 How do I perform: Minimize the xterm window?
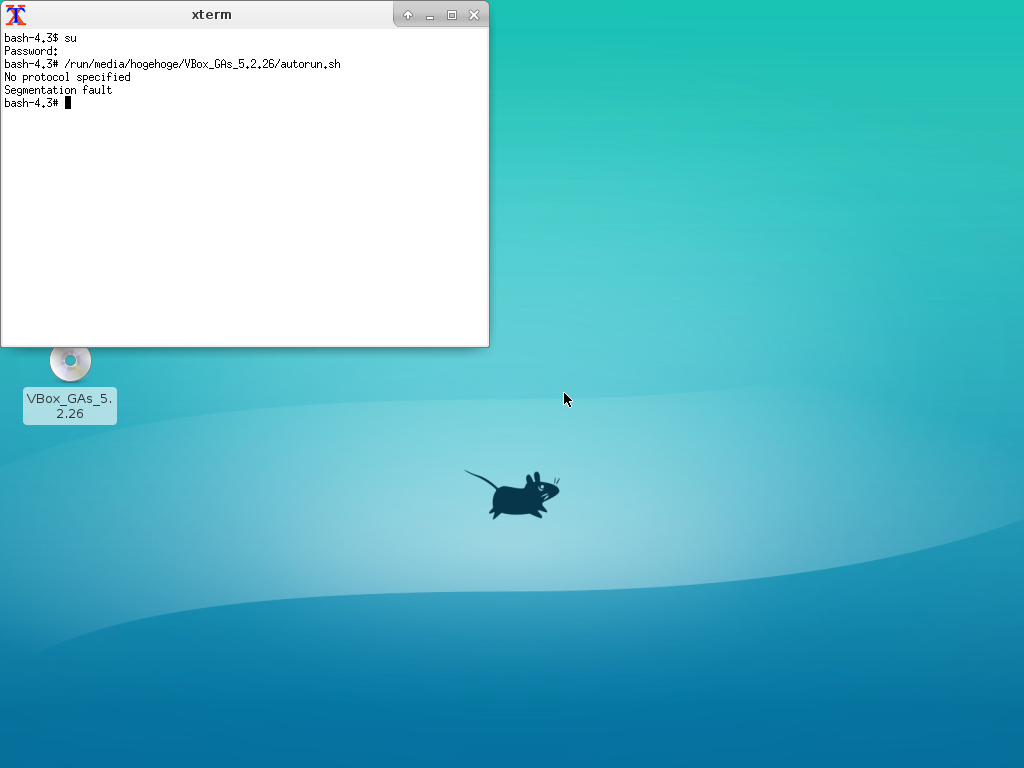(x=430, y=15)
